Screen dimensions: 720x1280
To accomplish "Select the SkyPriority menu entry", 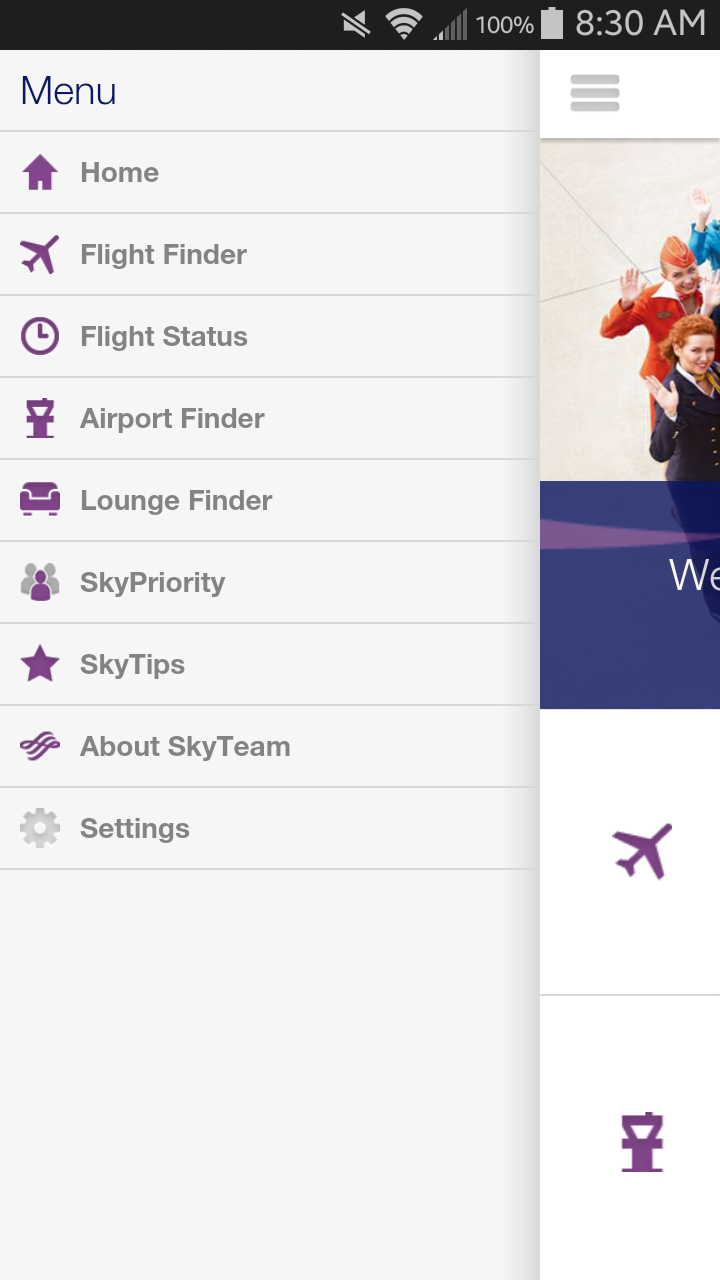I will click(152, 583).
